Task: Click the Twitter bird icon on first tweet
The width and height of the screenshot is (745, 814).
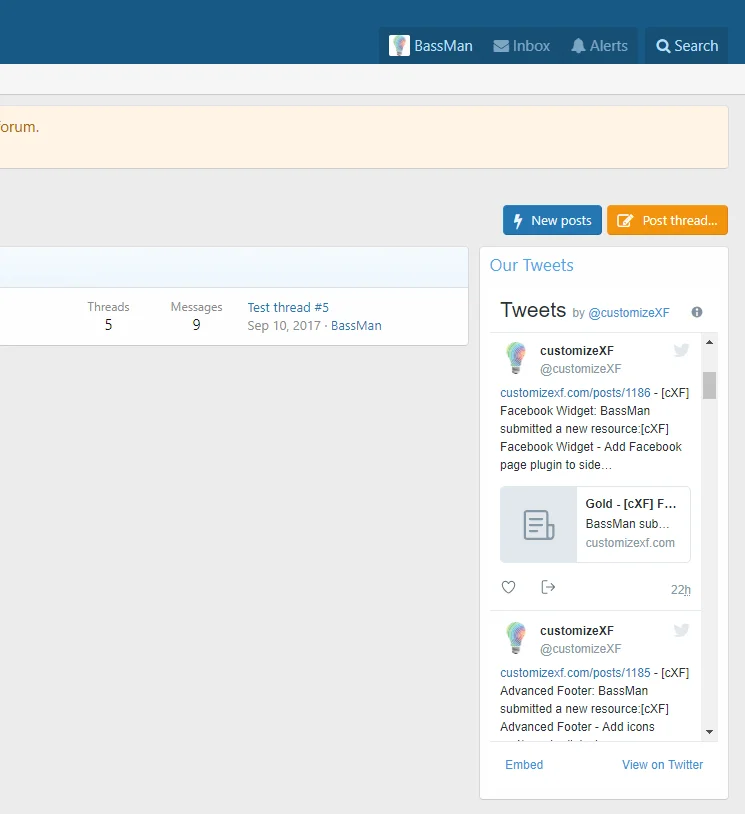Action: coord(681,350)
